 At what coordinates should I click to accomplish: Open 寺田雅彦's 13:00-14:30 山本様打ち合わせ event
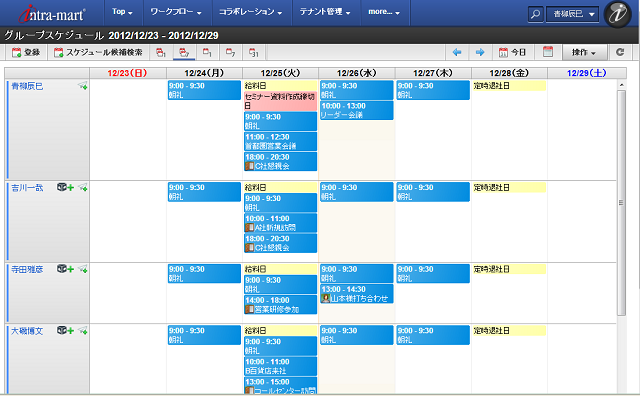tap(357, 294)
